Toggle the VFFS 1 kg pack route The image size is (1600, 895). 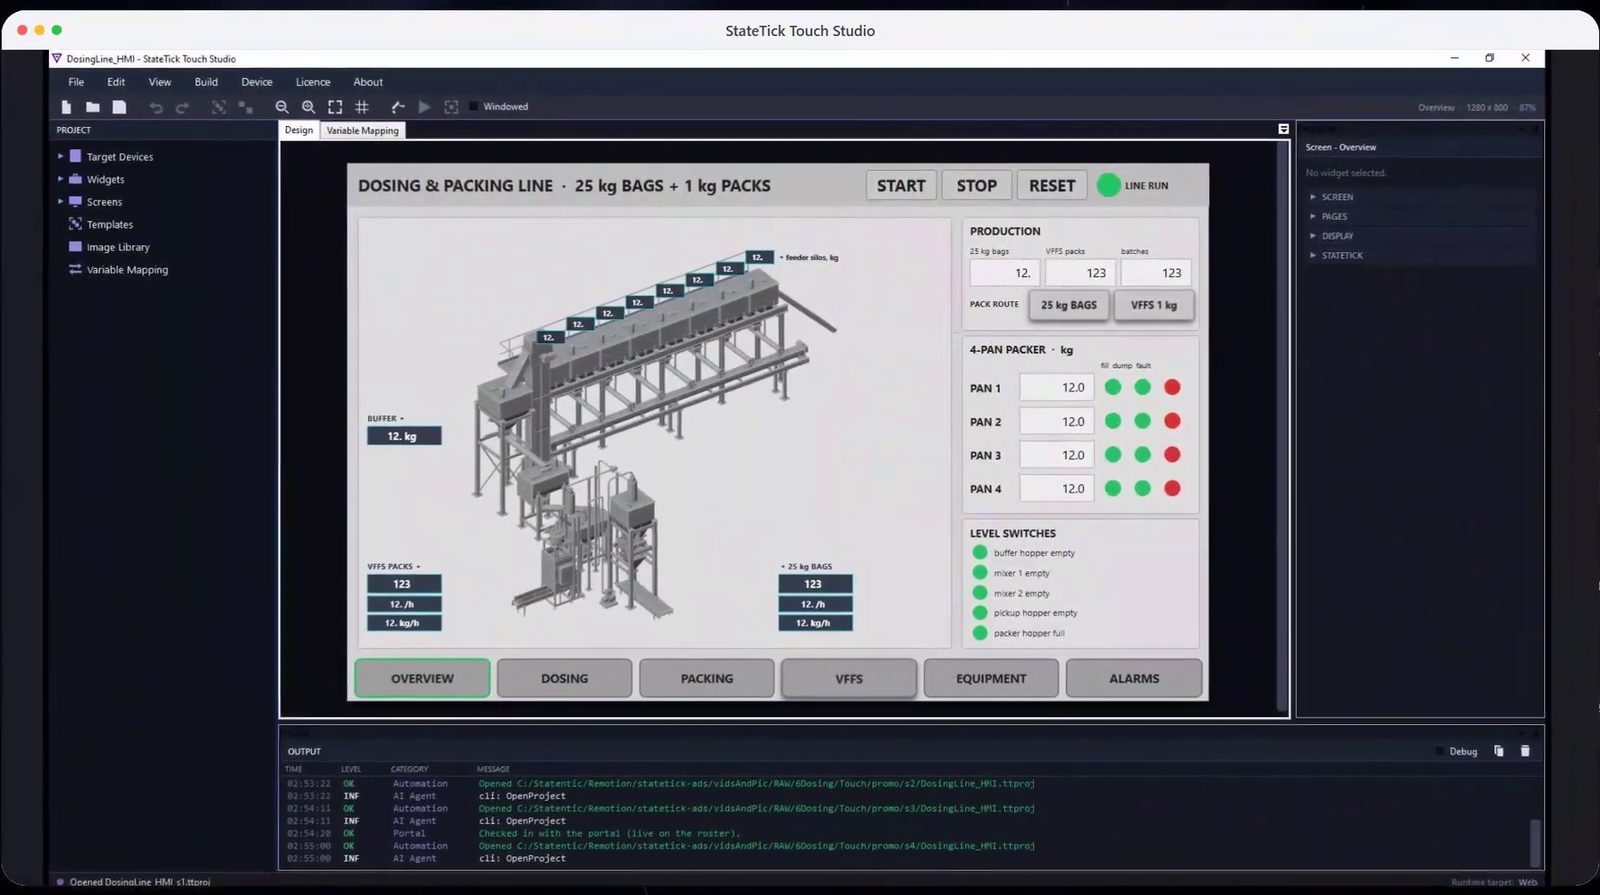point(1154,305)
